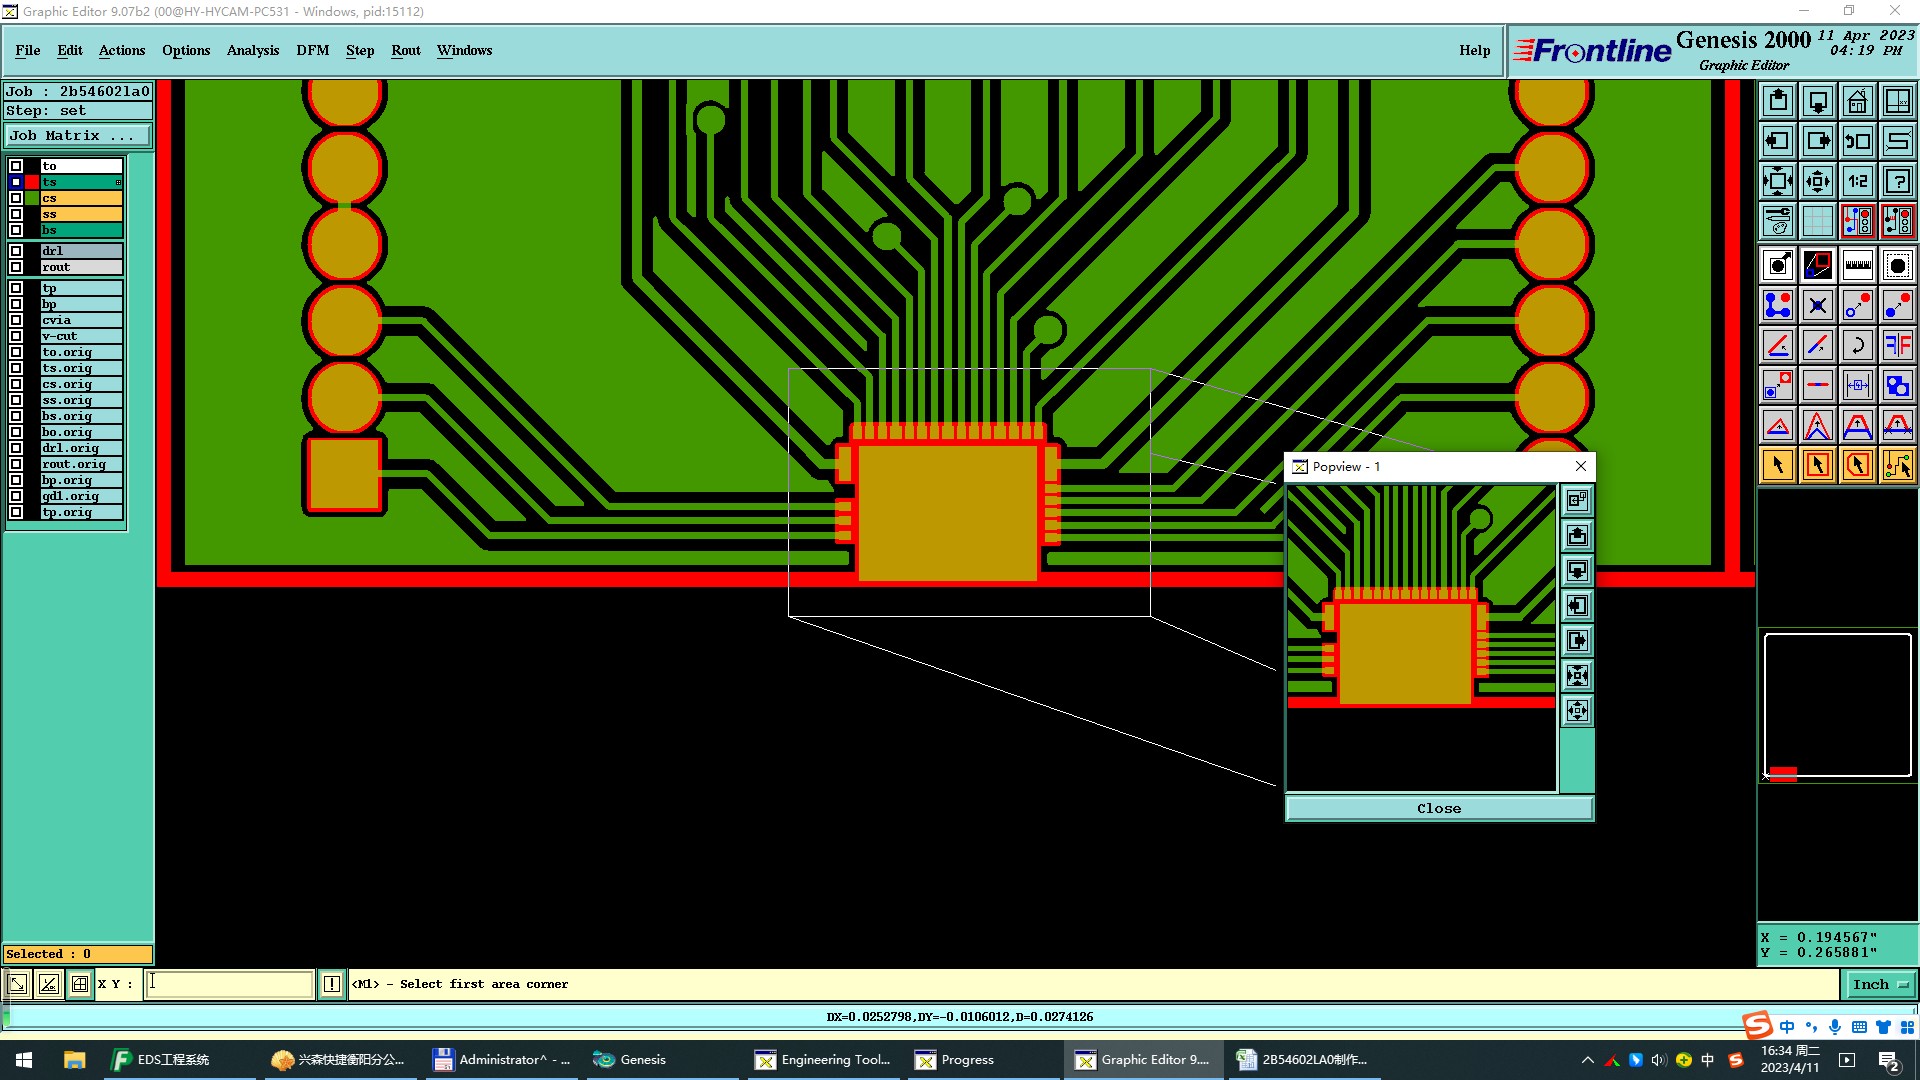Select the rotate feature tool
Viewport: 1920px width, 1080px height.
point(1857,345)
